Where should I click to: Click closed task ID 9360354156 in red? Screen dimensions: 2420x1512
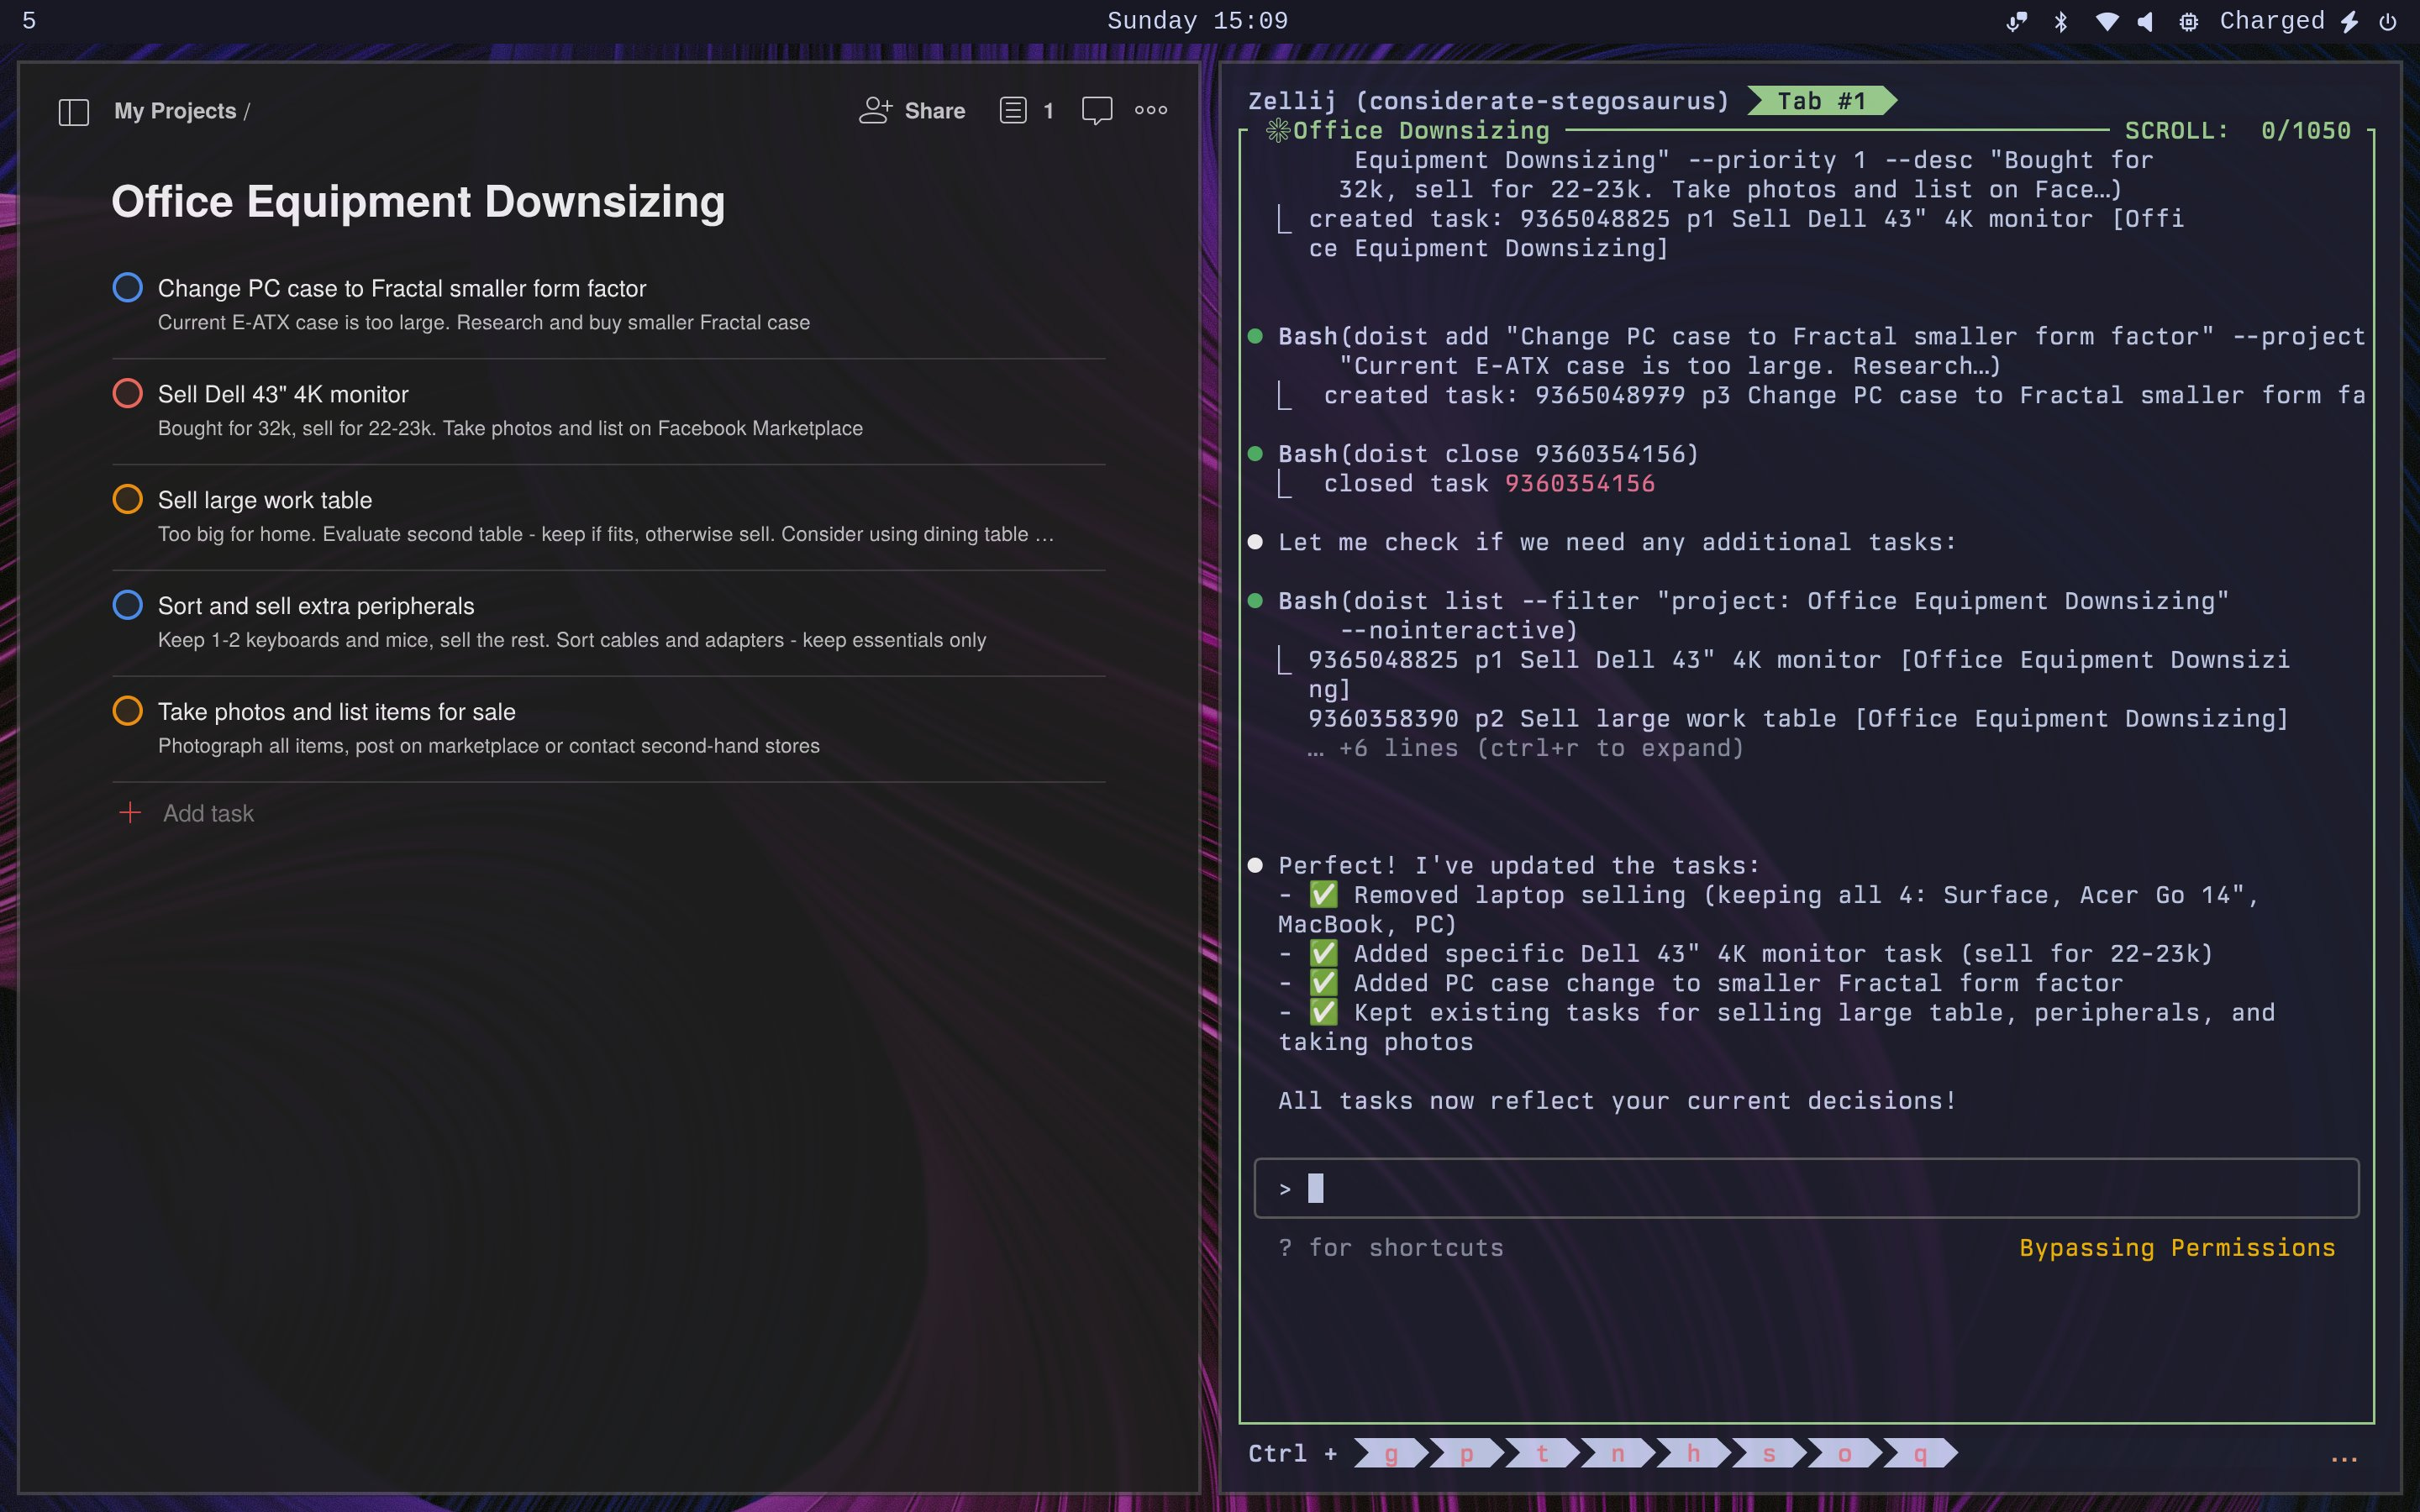[x=1580, y=484]
